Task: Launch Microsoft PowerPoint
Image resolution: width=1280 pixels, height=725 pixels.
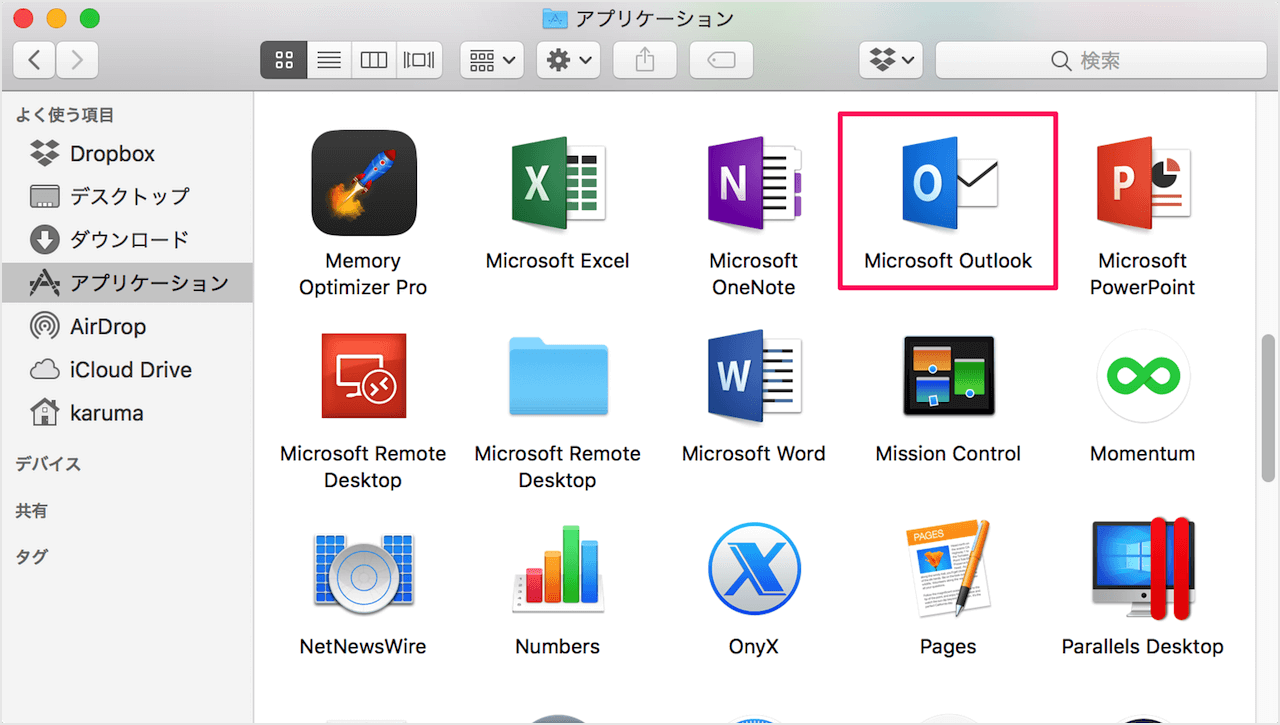Action: point(1142,183)
